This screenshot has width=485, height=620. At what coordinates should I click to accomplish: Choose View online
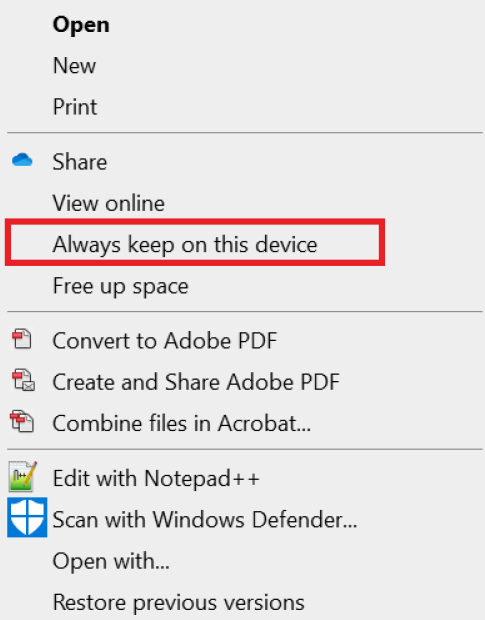pyautogui.click(x=109, y=203)
